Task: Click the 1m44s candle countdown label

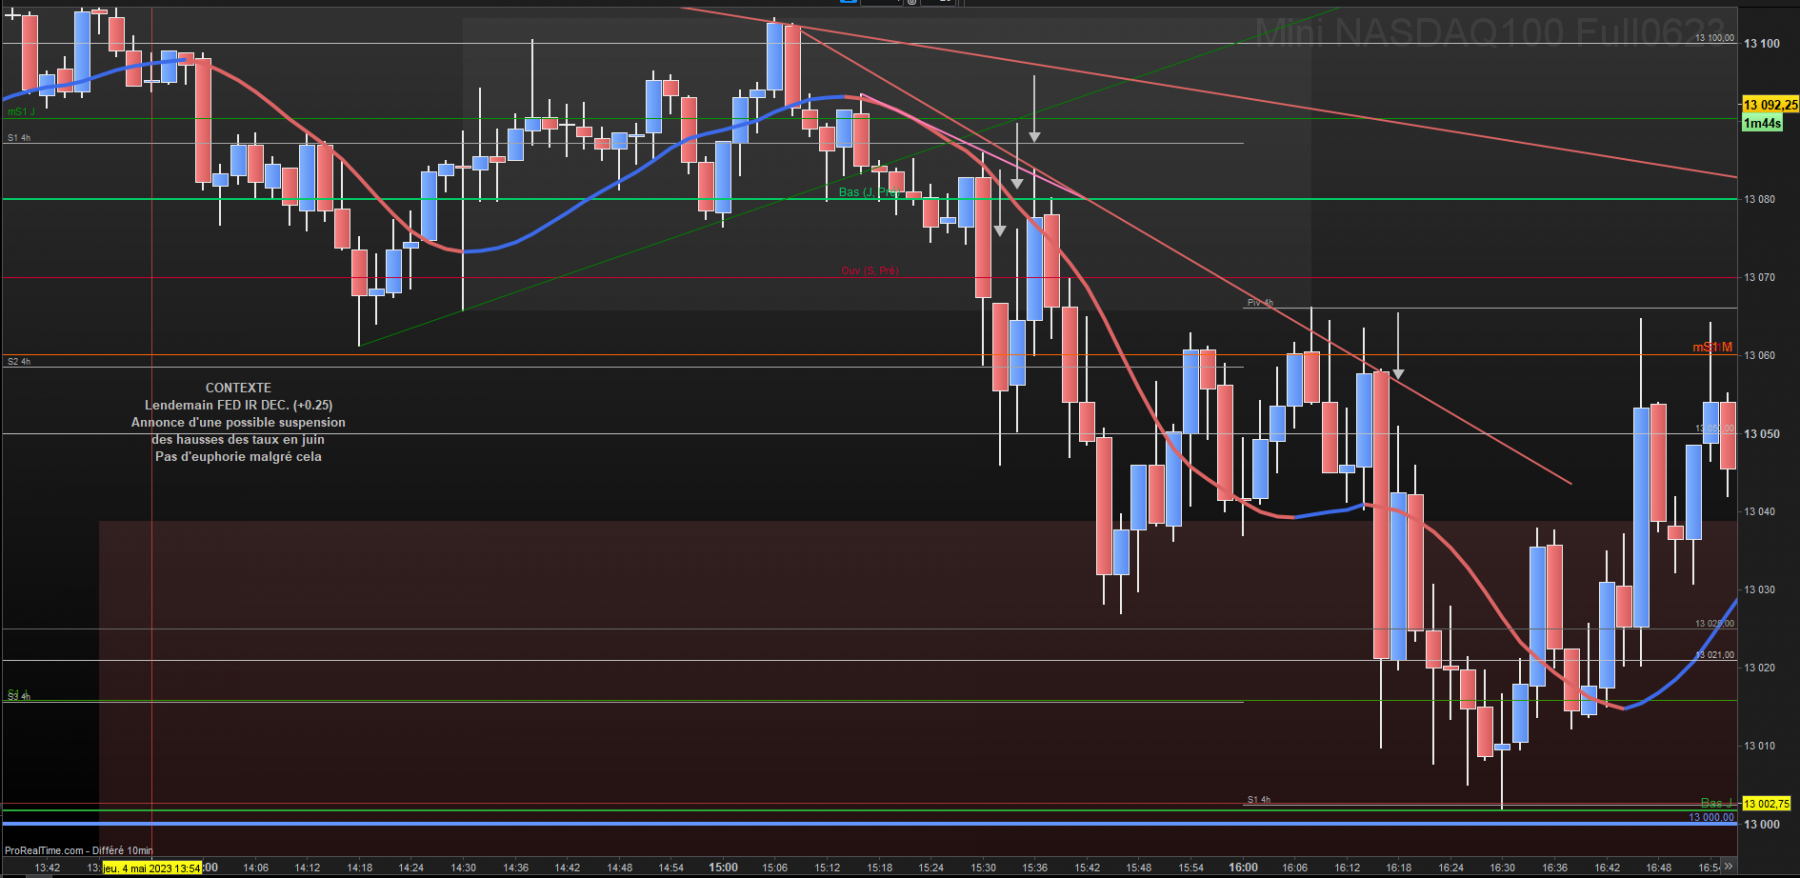Action: click(1762, 123)
